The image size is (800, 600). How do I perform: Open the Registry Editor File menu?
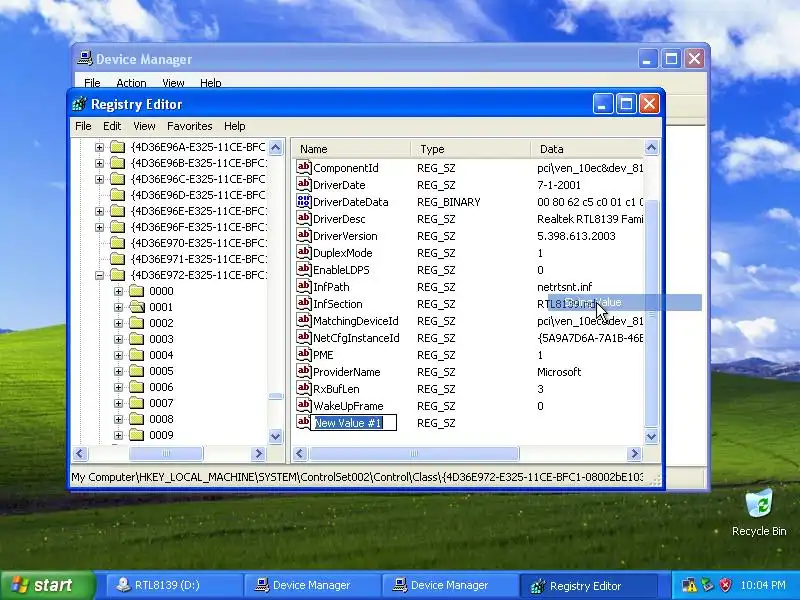[x=83, y=126]
